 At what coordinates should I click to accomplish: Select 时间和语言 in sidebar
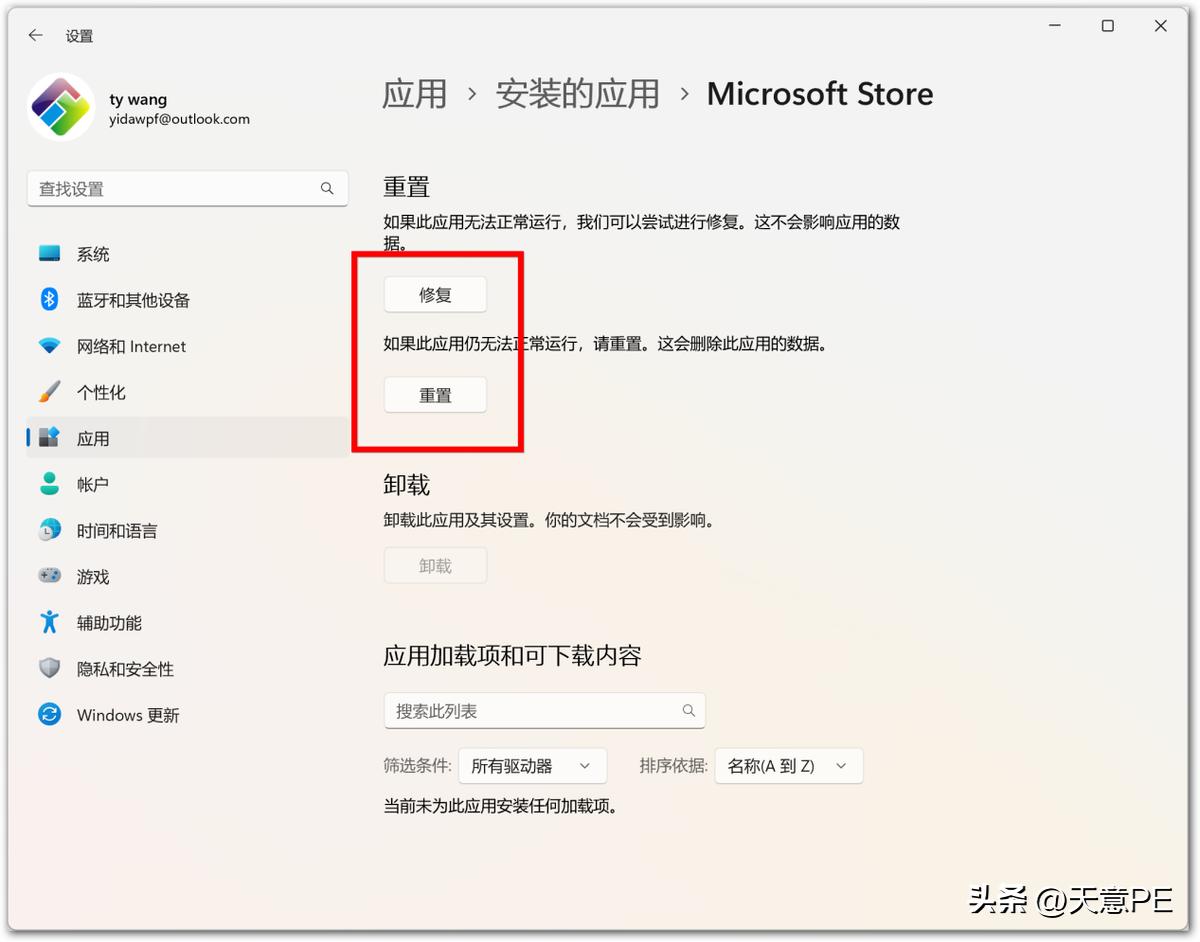119,530
